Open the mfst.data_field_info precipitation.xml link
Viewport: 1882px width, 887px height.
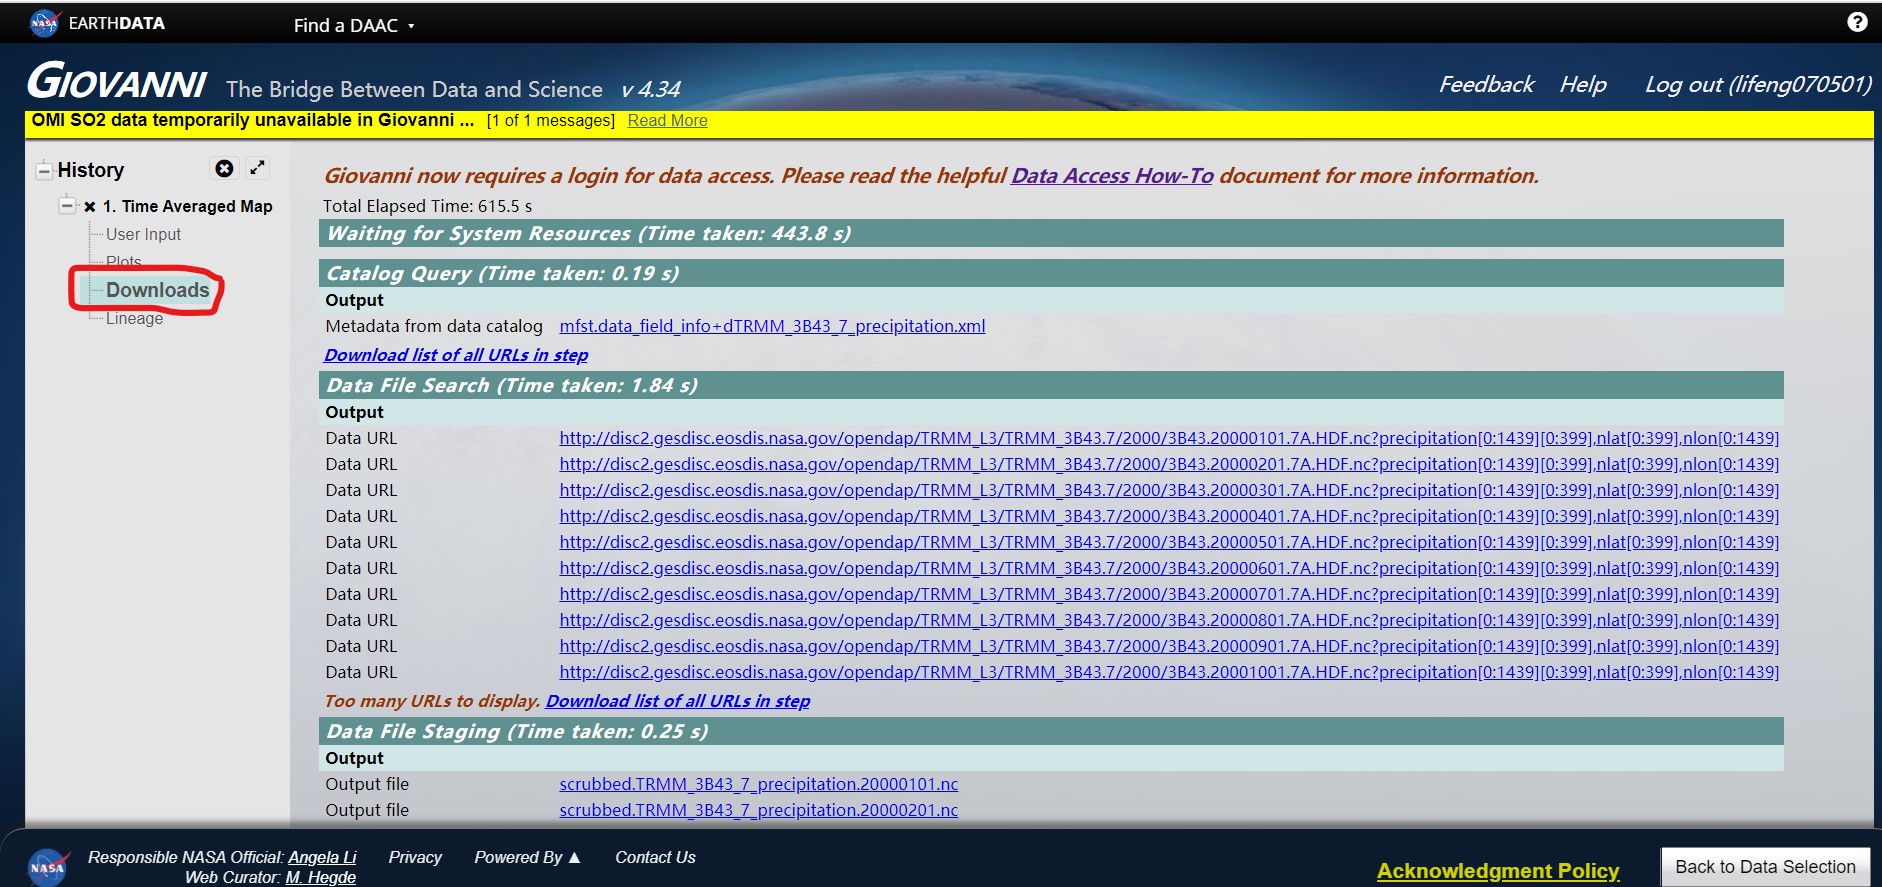click(772, 326)
